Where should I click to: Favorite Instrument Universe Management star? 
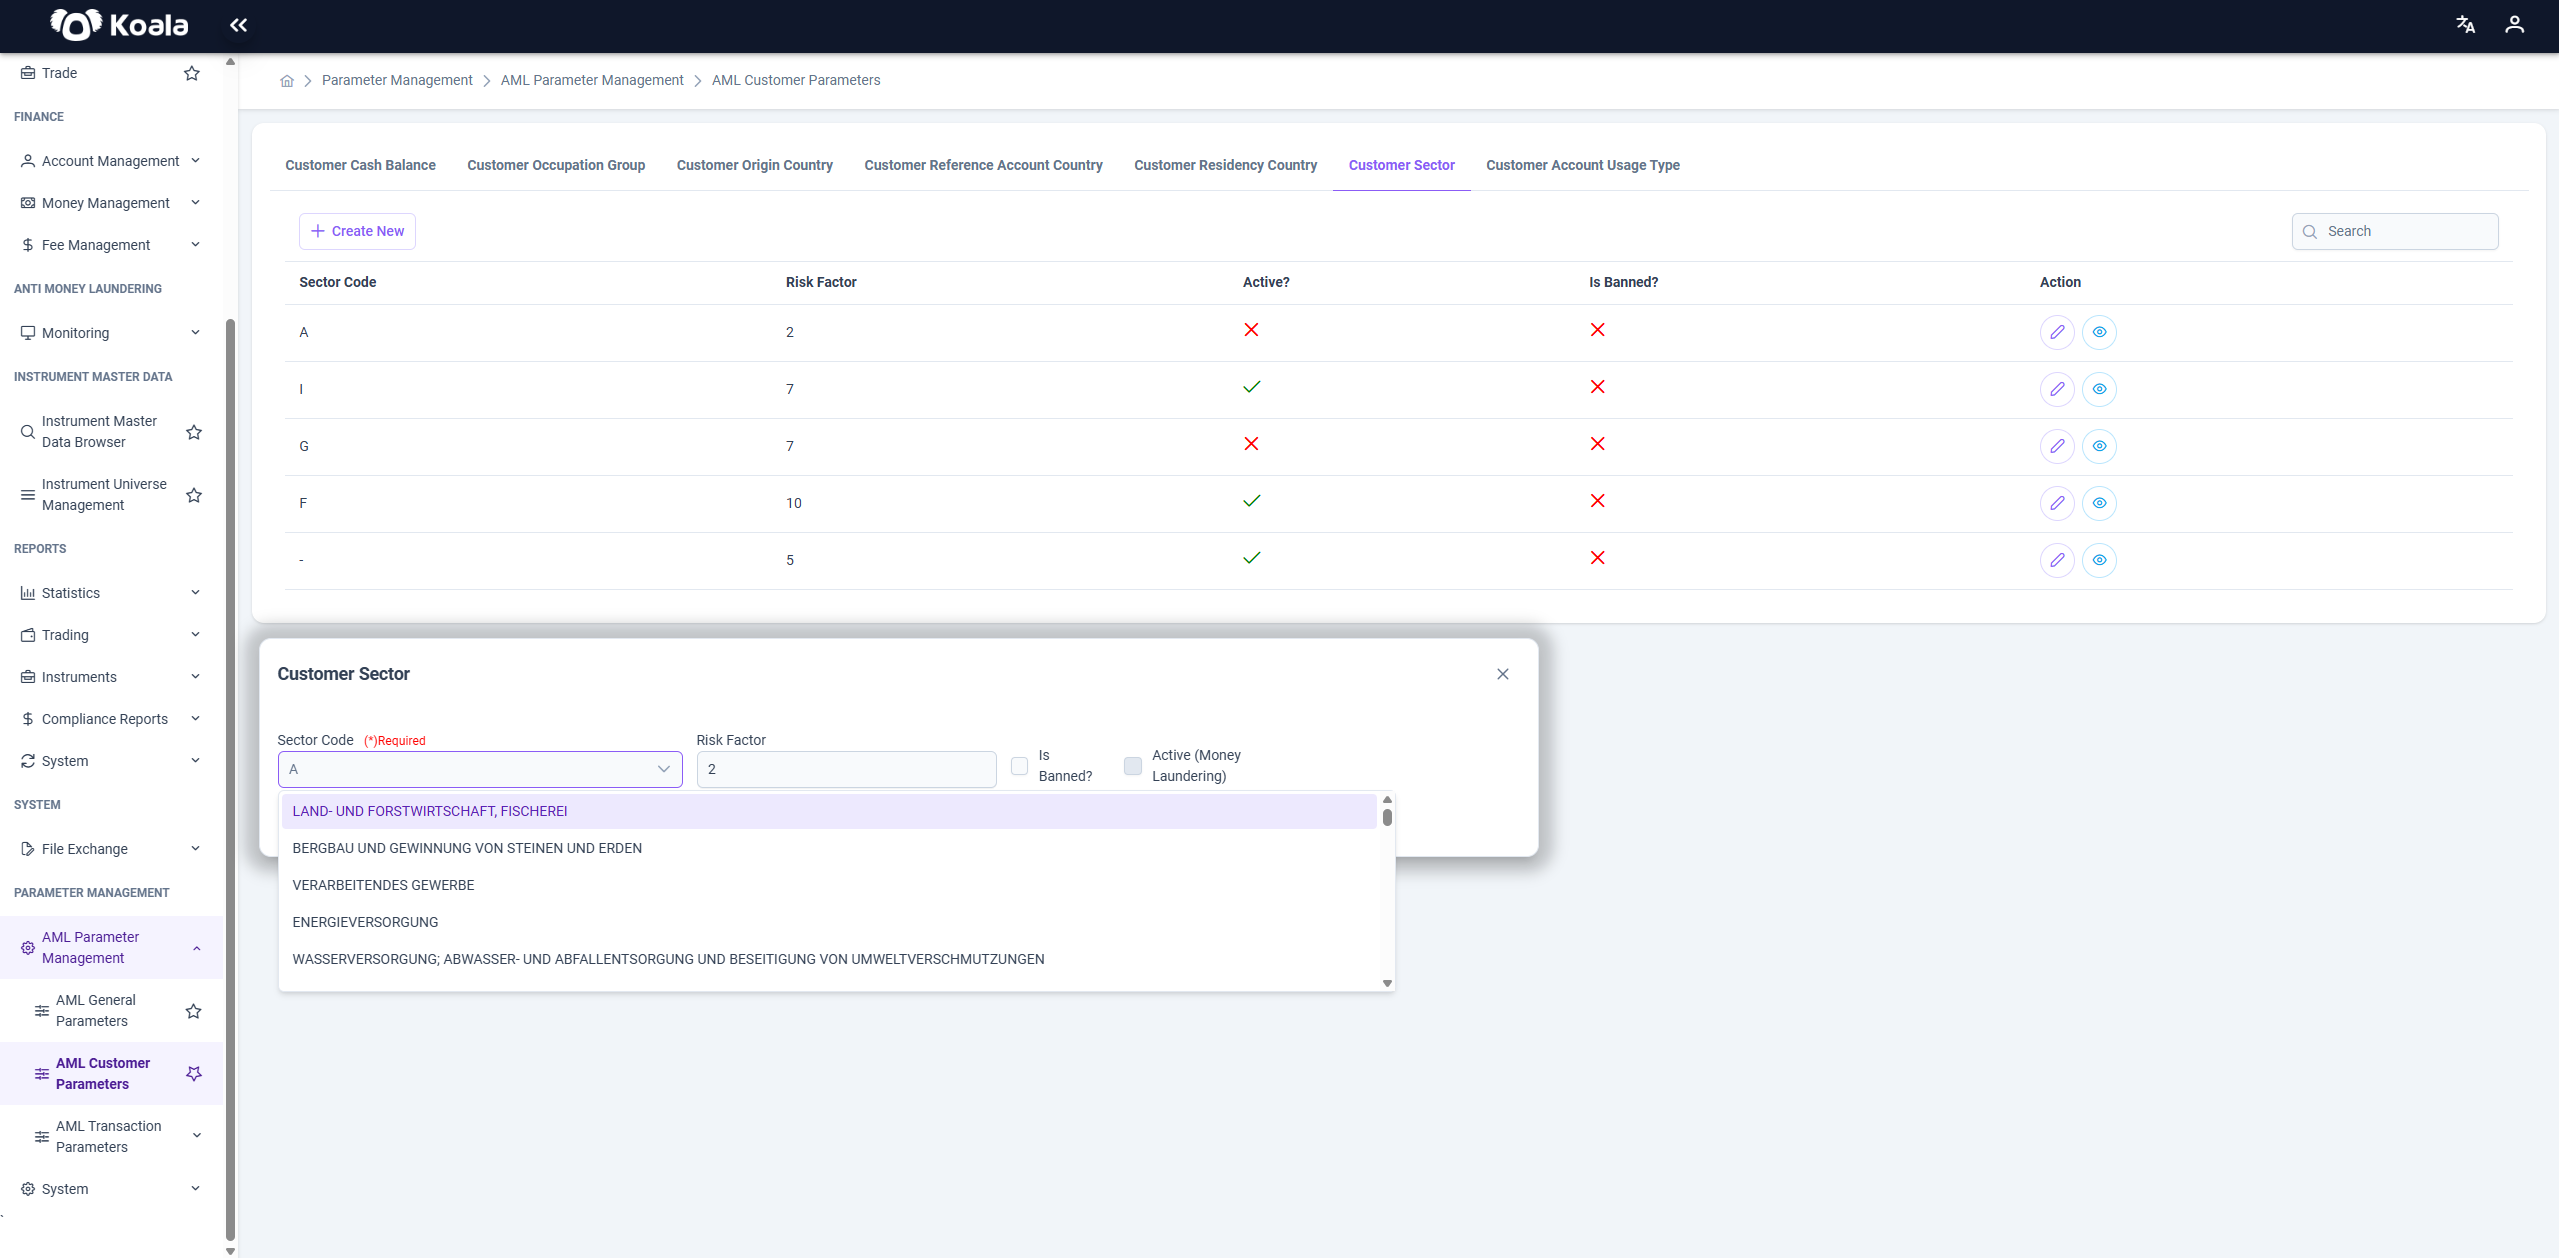194,495
